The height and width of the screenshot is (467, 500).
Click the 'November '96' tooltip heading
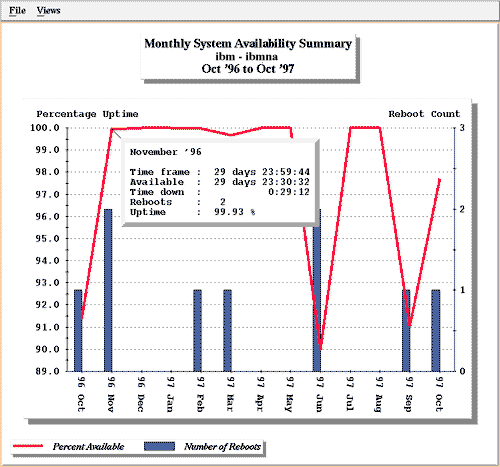(x=166, y=152)
